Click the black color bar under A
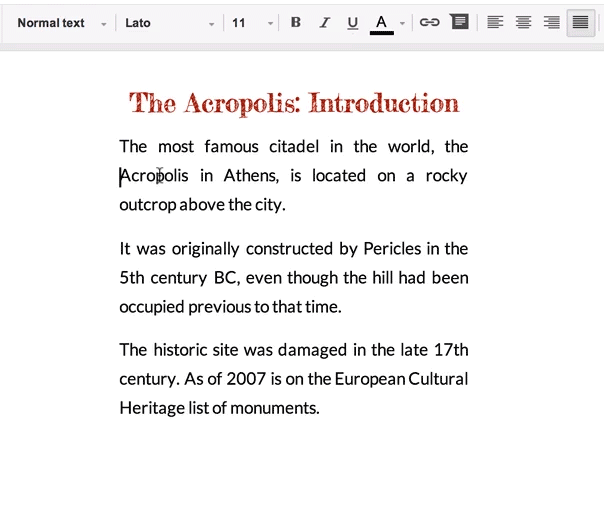Screen dimensions: 604x532 tap(381, 33)
